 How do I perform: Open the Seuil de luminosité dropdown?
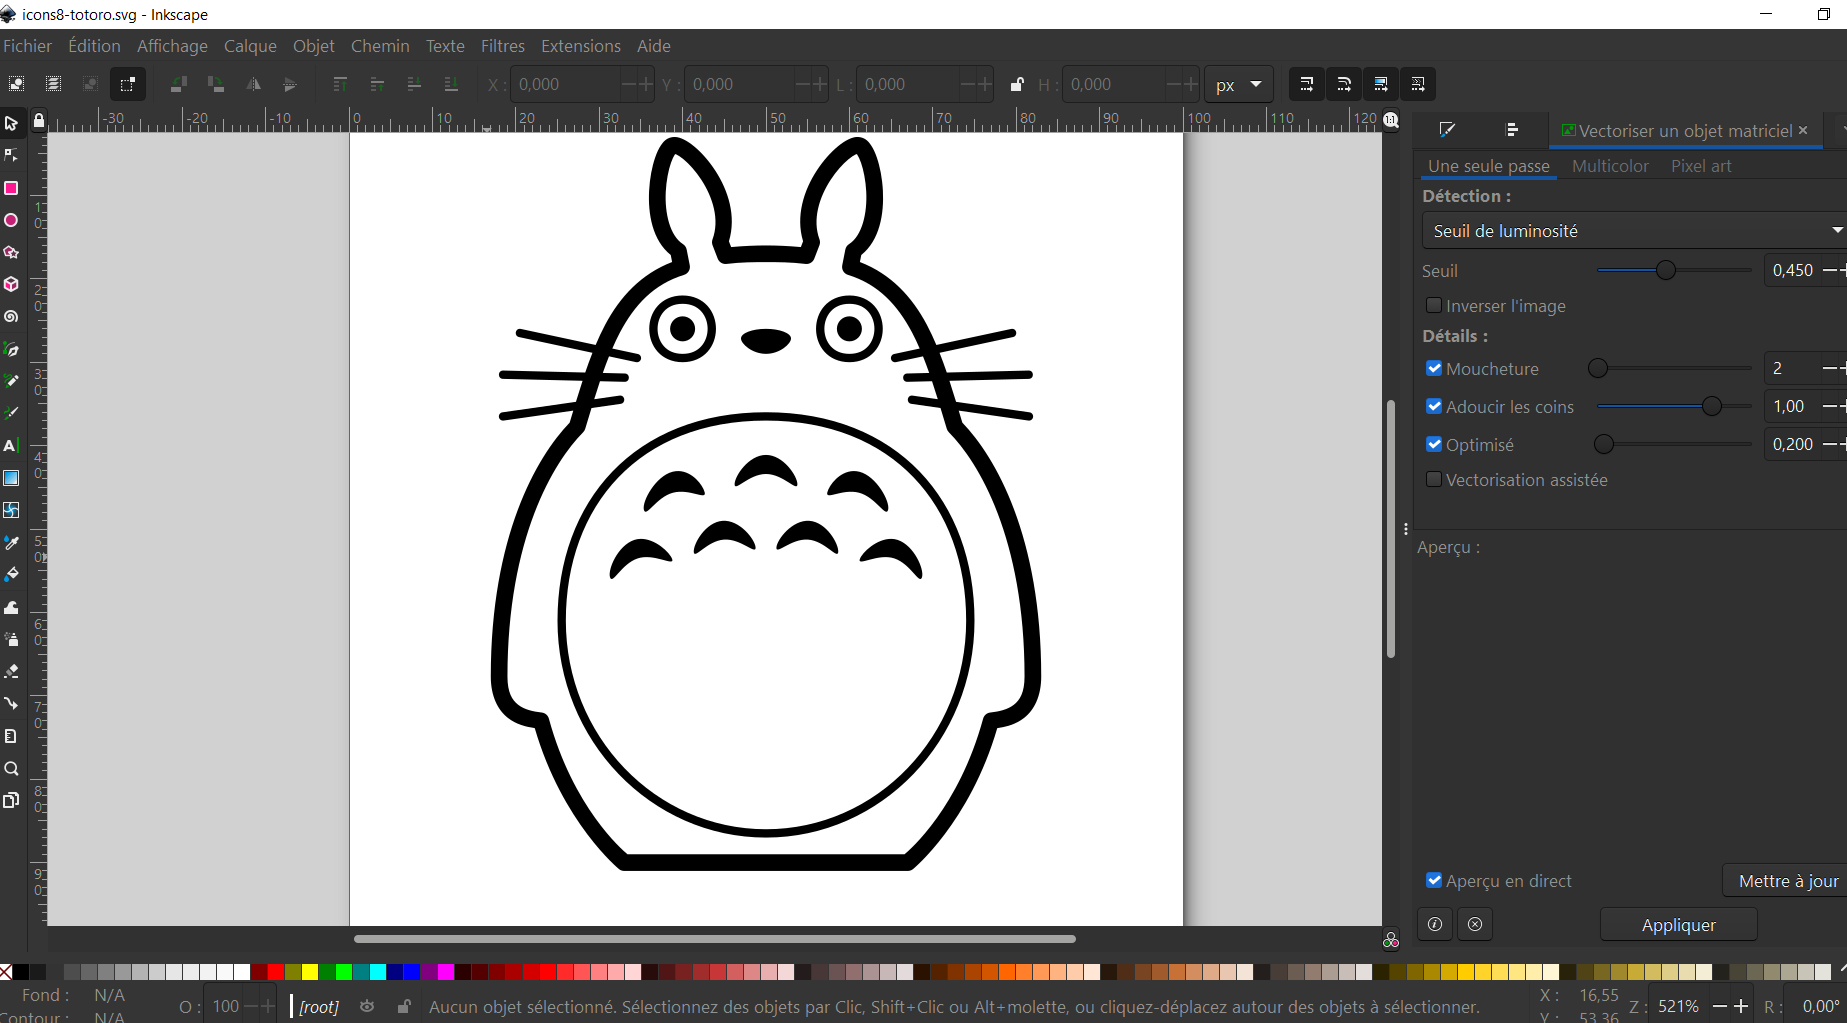pos(1632,231)
